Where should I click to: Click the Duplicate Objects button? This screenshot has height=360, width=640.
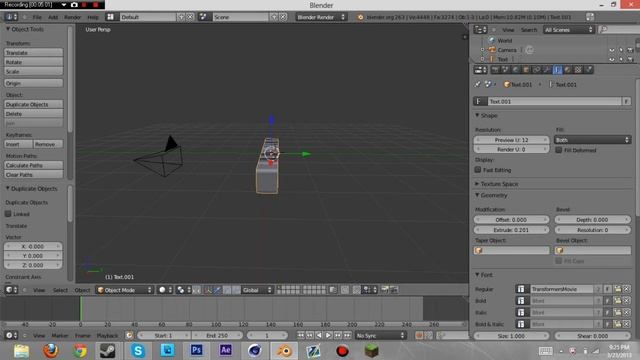33,104
